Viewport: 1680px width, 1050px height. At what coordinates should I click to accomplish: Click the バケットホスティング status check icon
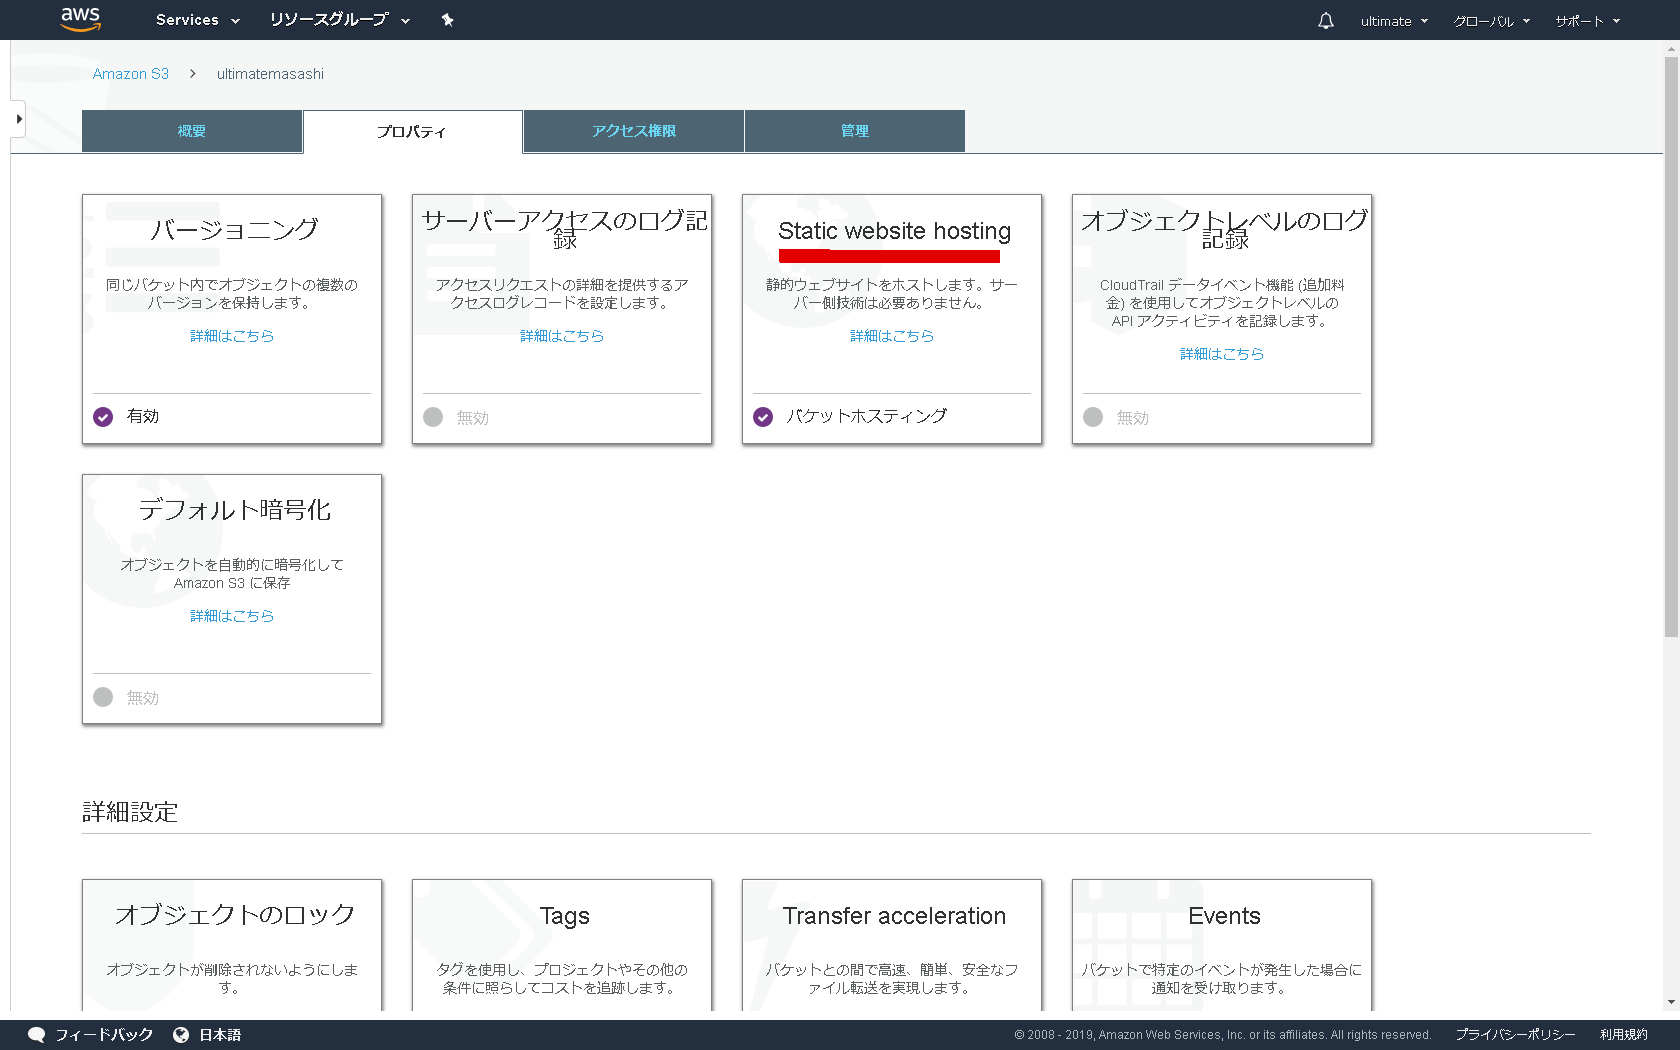pyautogui.click(x=763, y=417)
